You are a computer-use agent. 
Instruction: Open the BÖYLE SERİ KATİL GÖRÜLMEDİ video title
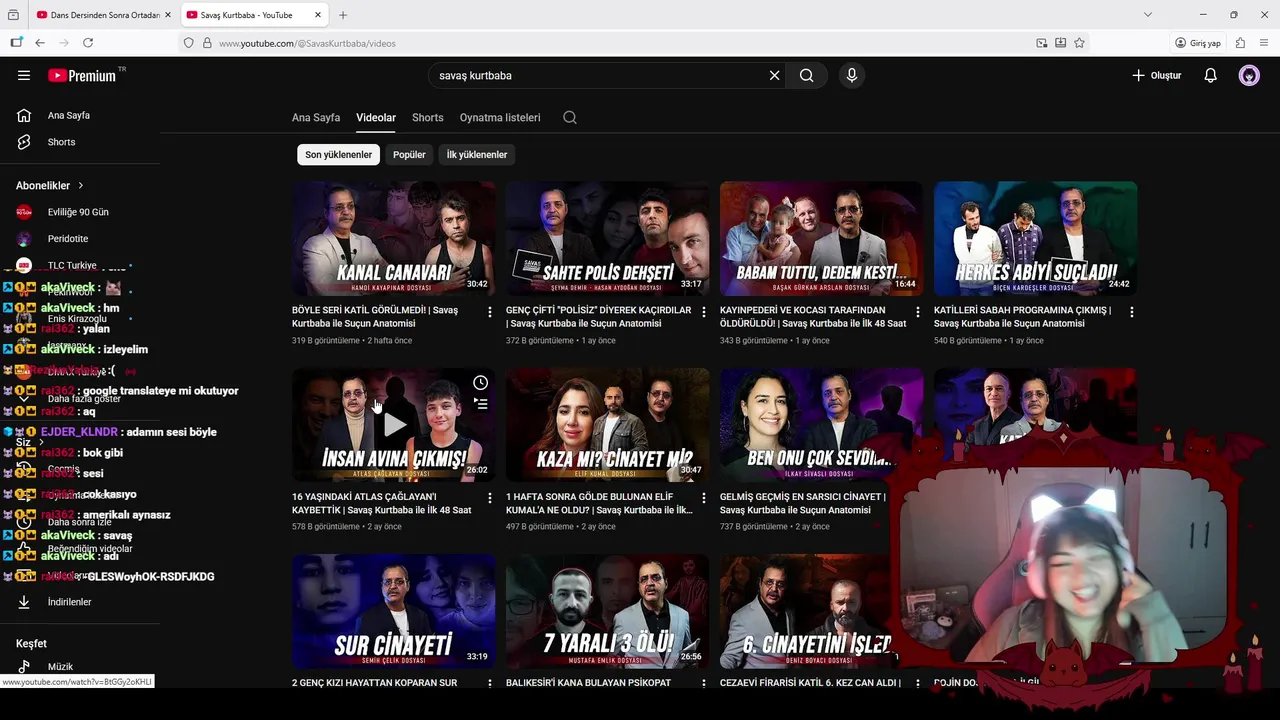click(375, 316)
